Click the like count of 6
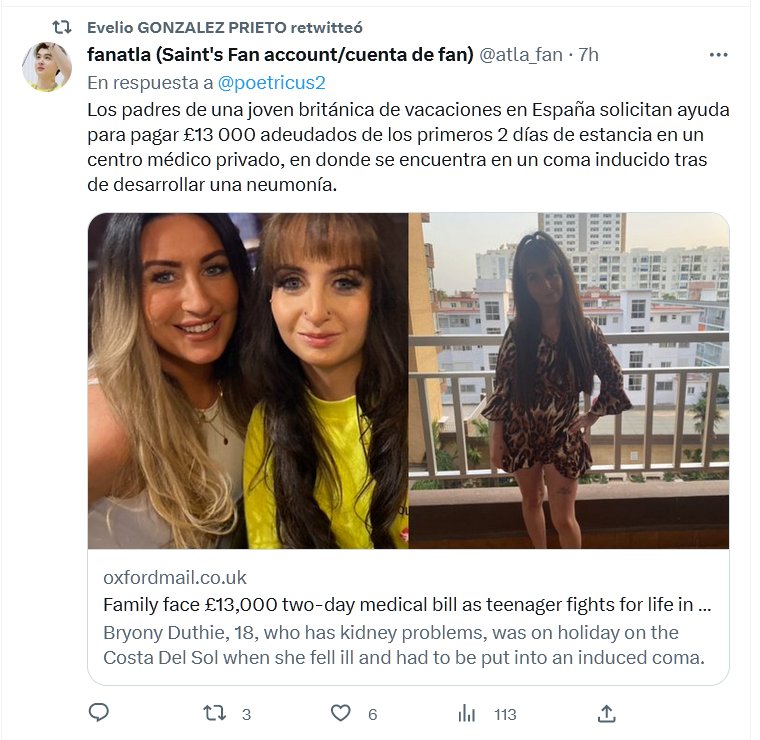This screenshot has width=760, height=740. 372,714
